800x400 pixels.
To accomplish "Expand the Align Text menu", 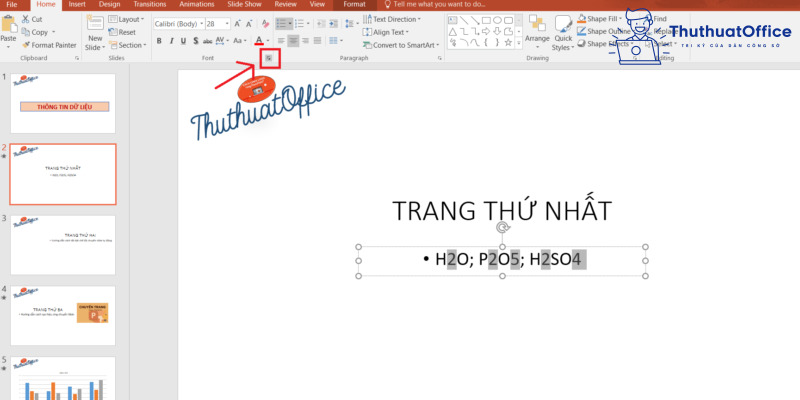I will coord(386,32).
